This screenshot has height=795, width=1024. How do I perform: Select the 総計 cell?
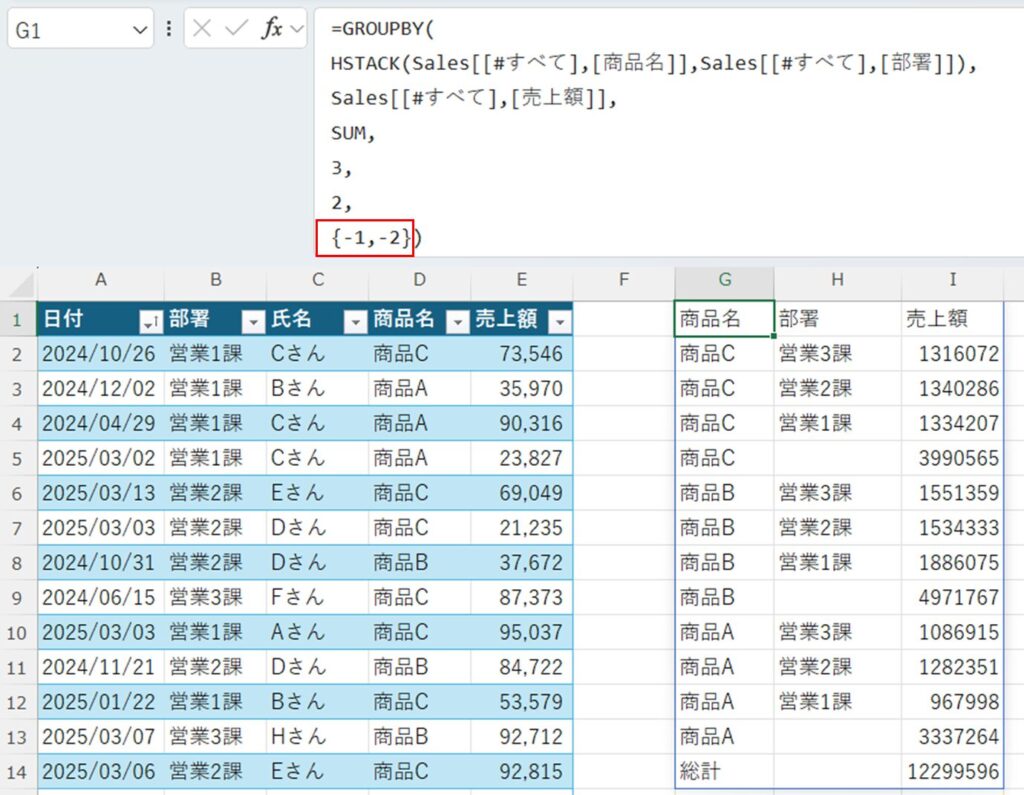[725, 771]
